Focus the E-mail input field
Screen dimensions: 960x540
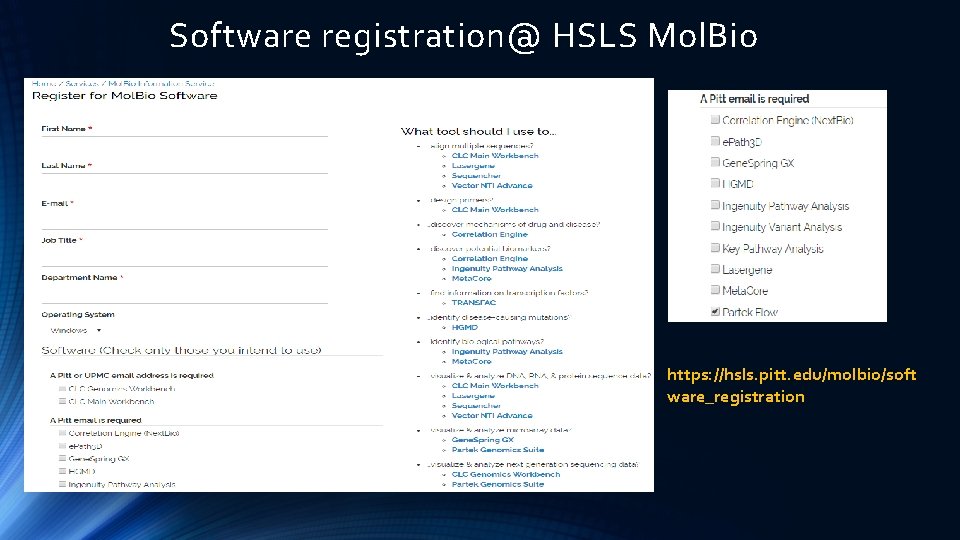point(184,219)
